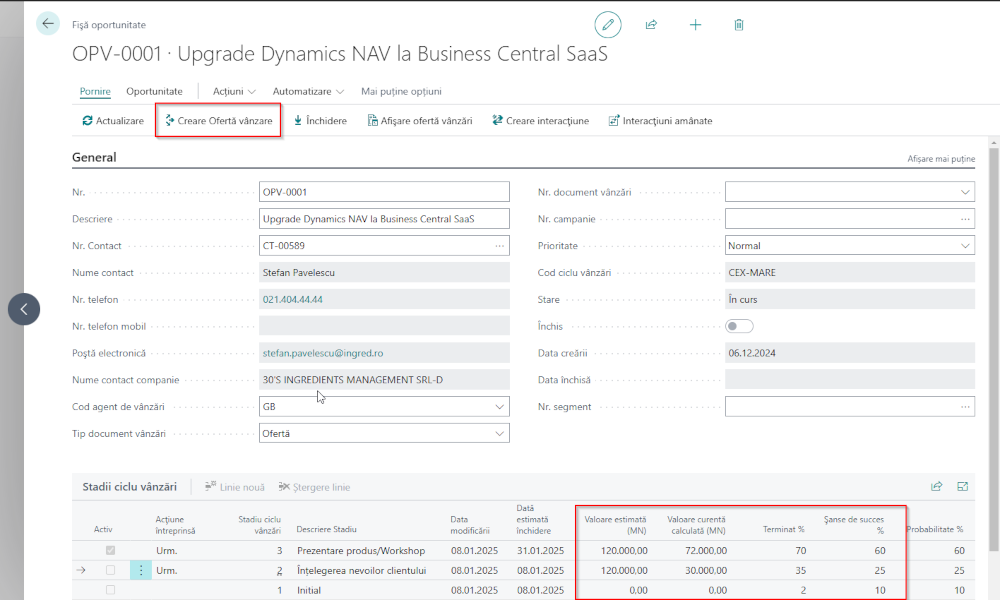Viewport: 1000px width, 600px height.
Task: Click calculated value 72.000,00
Action: tap(705, 550)
